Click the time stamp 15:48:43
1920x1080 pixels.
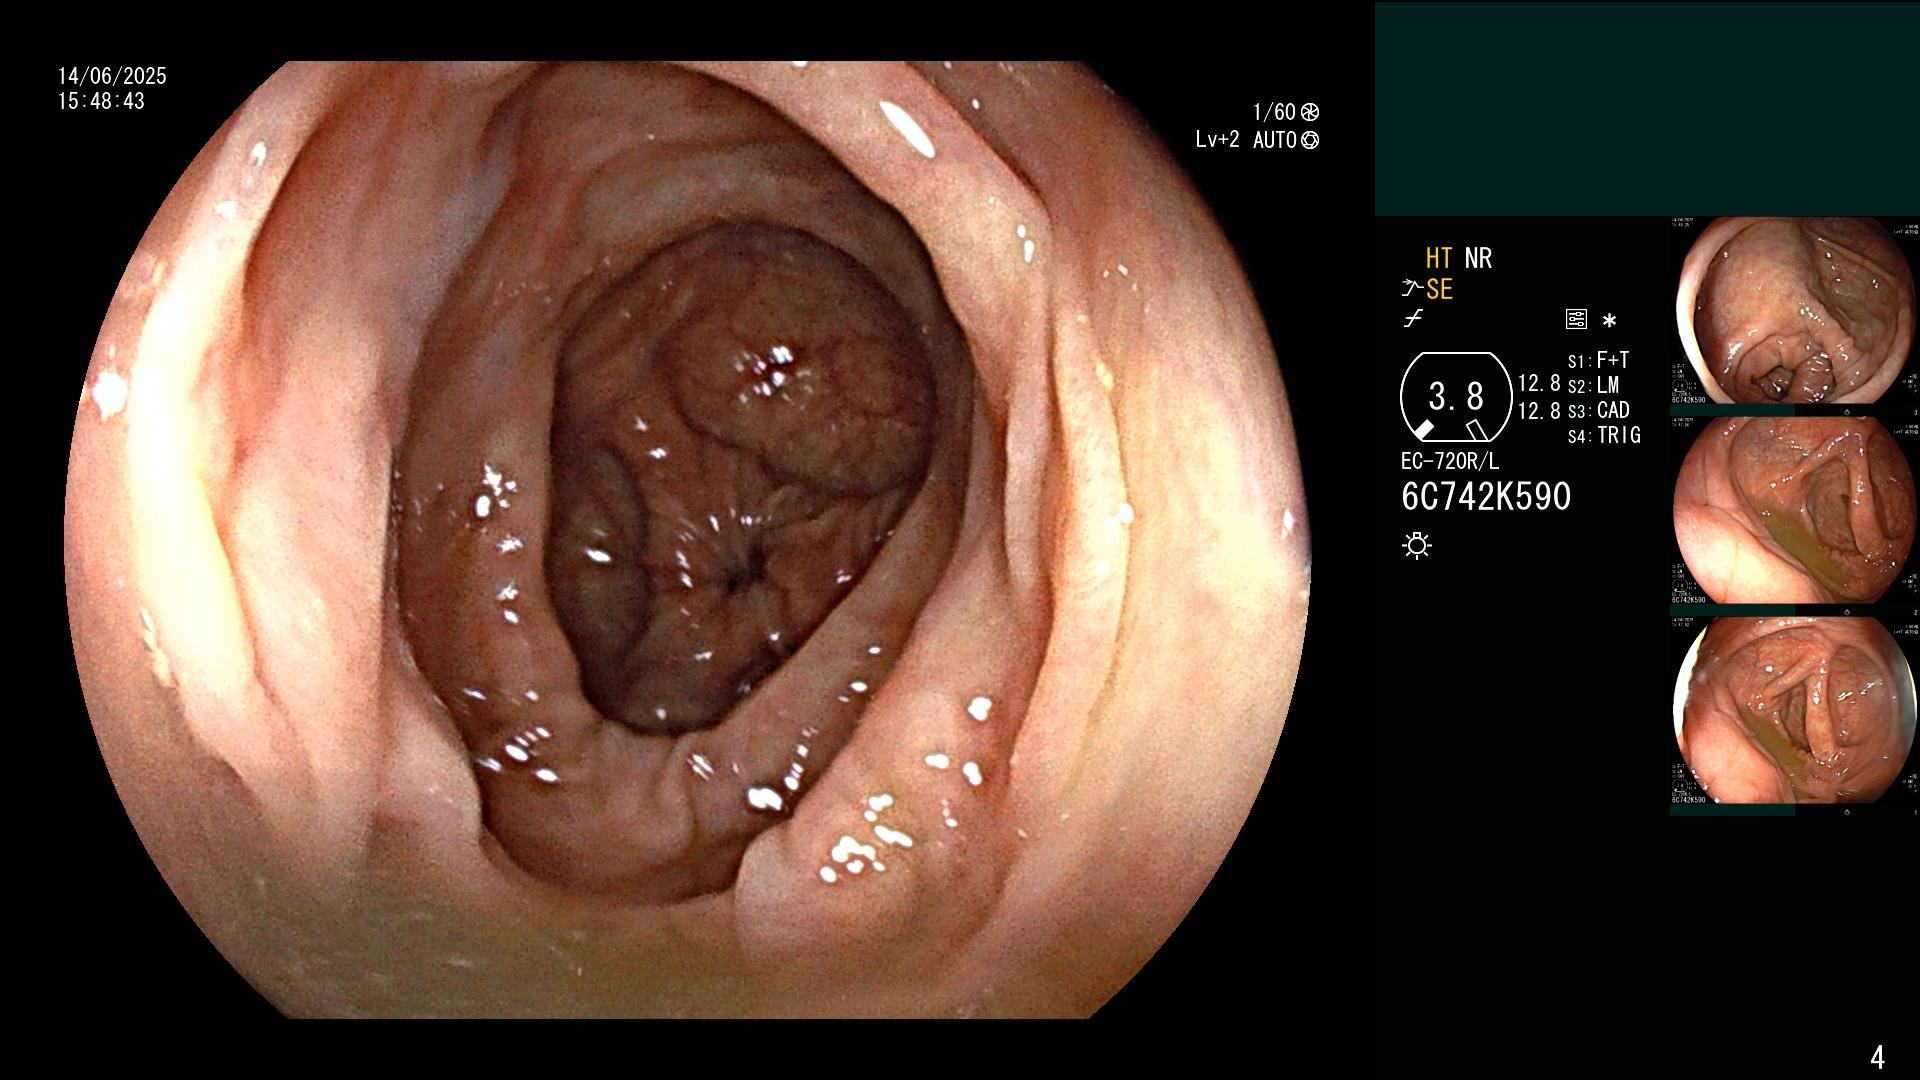point(101,101)
